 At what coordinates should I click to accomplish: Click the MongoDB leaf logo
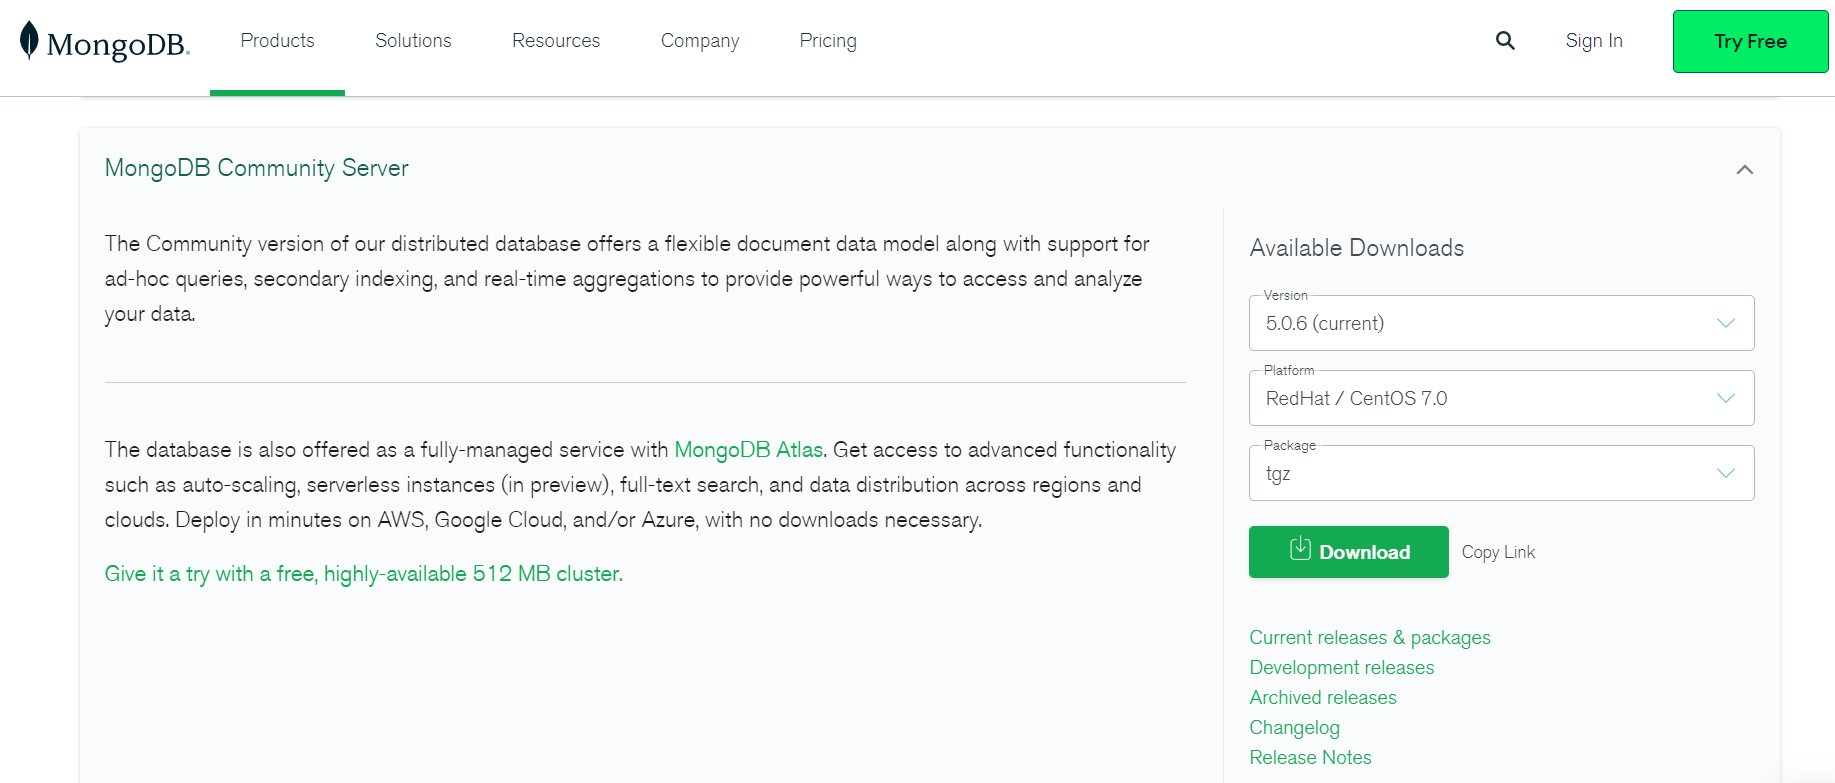[x=30, y=41]
